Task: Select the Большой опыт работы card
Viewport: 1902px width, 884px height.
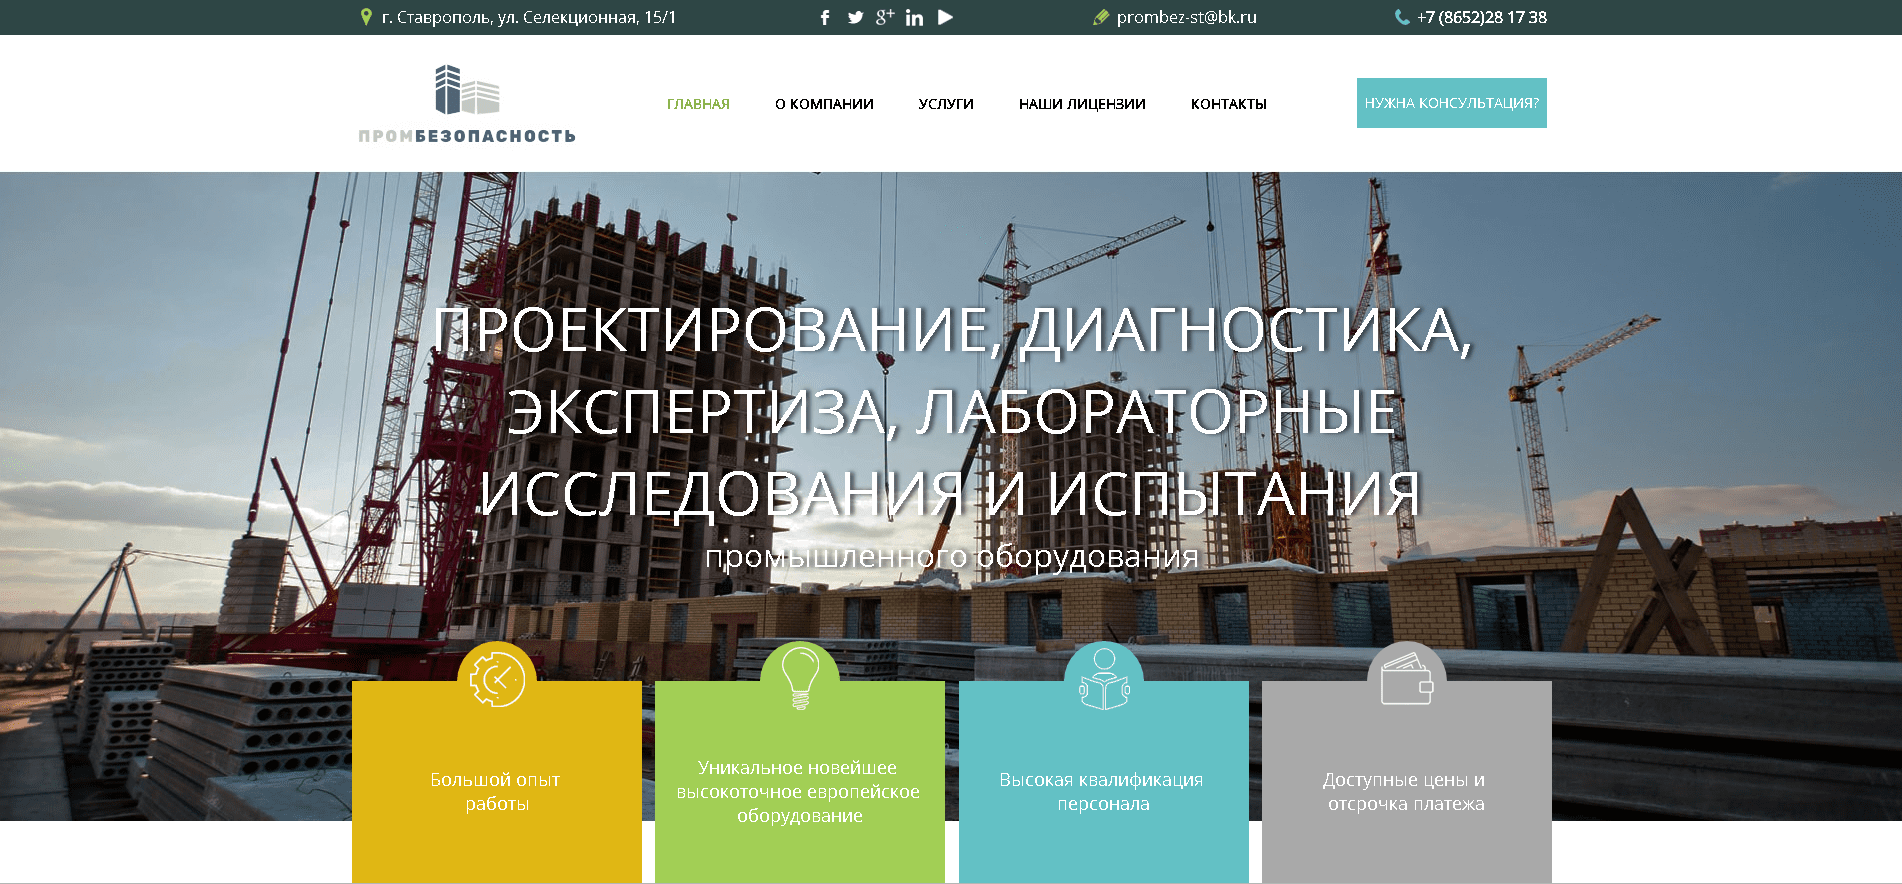Action: (497, 782)
